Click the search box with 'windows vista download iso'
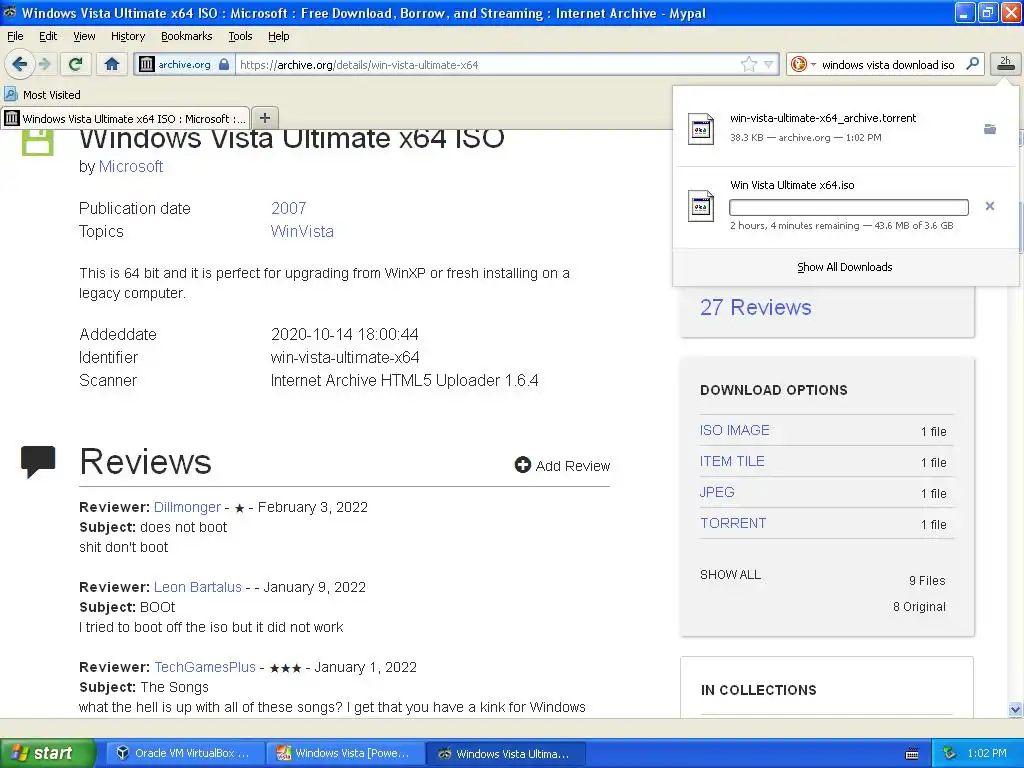 click(888, 65)
